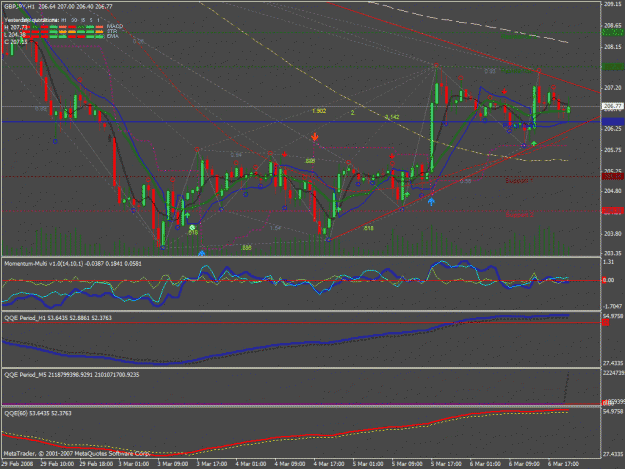Screen dimensions: 625x469
Task: Click the EMA signal row label
Action: point(112,36)
